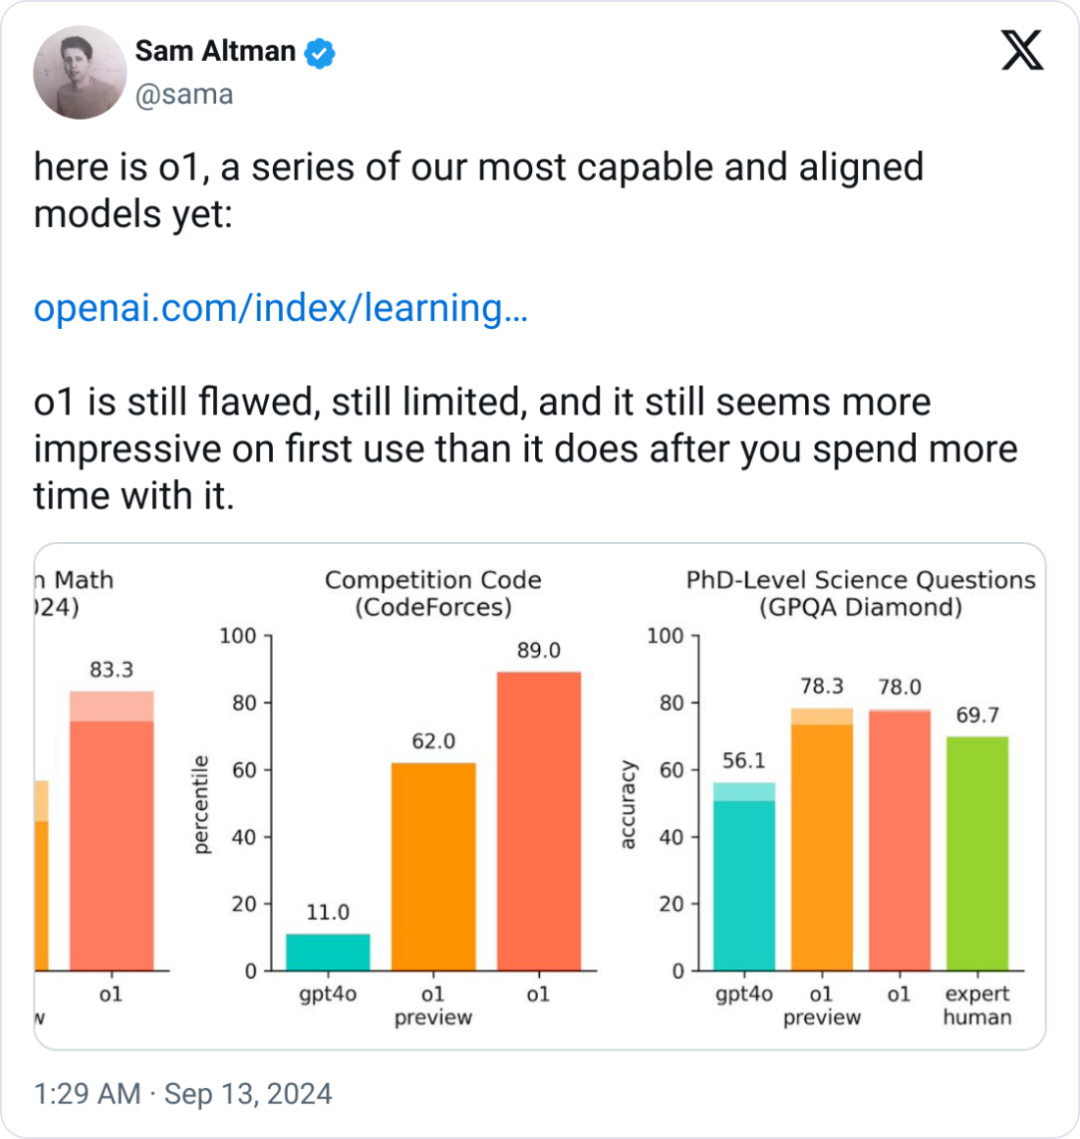This screenshot has width=1080, height=1139.
Task: Click the o1 math bar labeled 83.3
Action: pyautogui.click(x=111, y=830)
